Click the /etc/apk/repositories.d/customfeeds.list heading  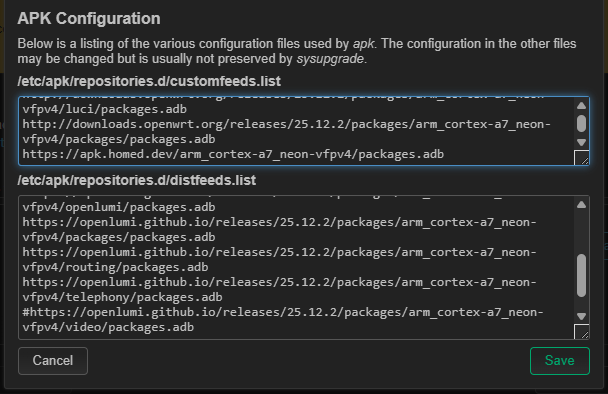tap(149, 81)
